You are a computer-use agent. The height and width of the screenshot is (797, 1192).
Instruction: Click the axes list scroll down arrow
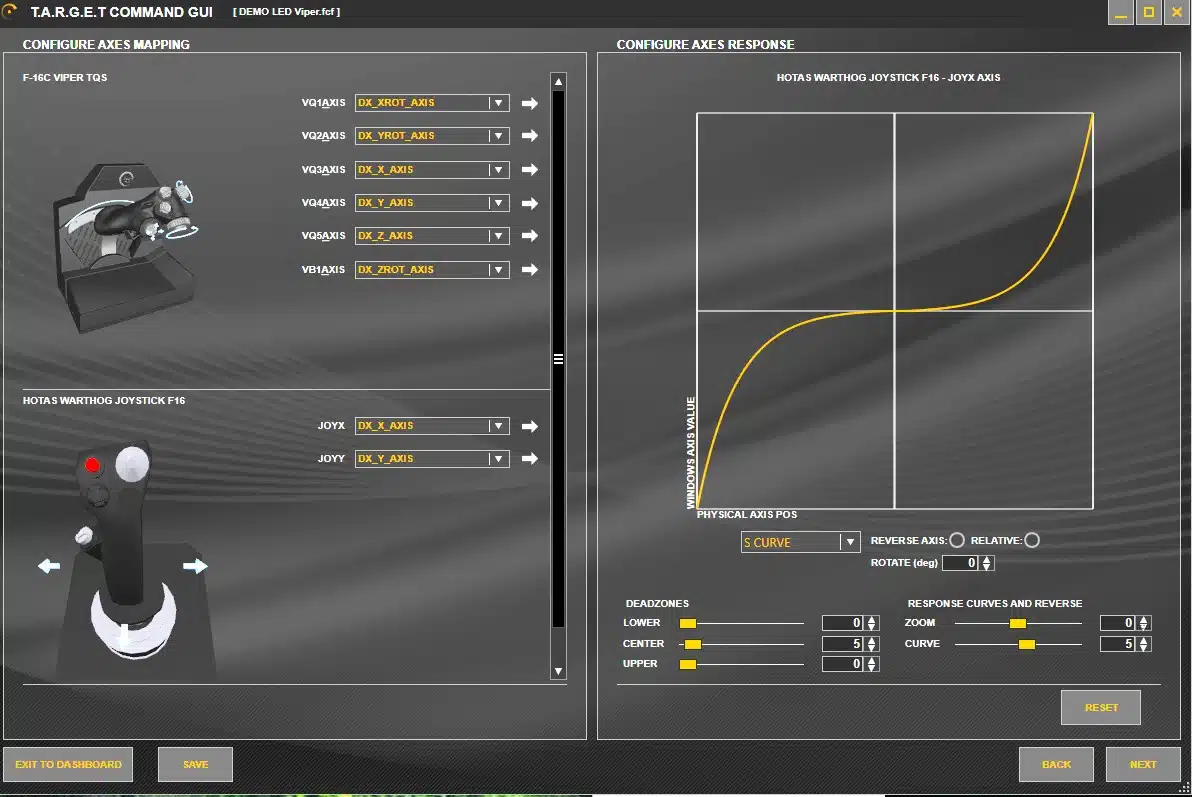pos(559,672)
